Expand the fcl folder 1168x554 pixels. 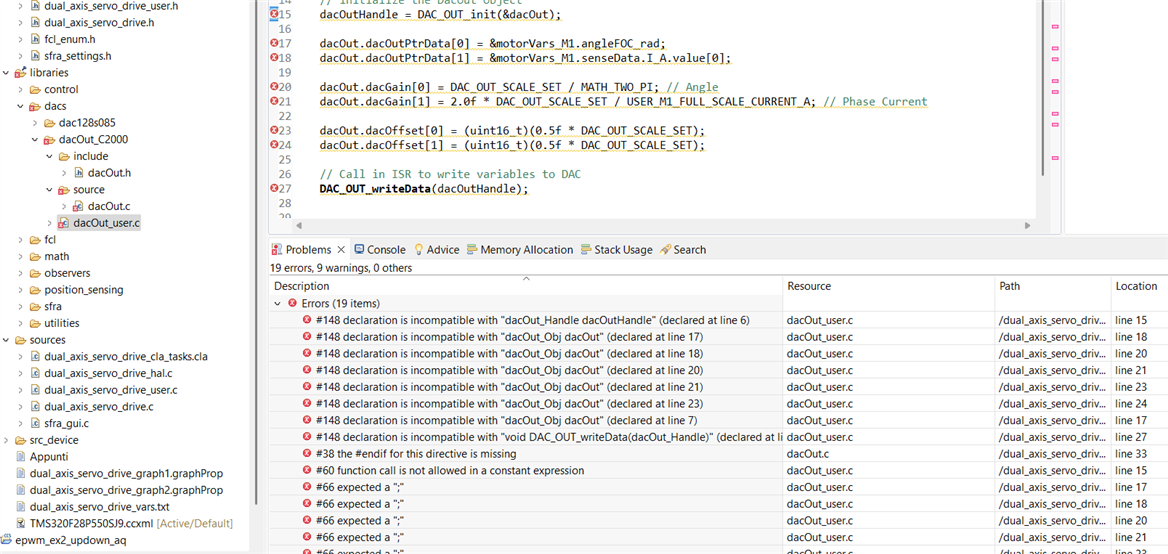[21, 240]
